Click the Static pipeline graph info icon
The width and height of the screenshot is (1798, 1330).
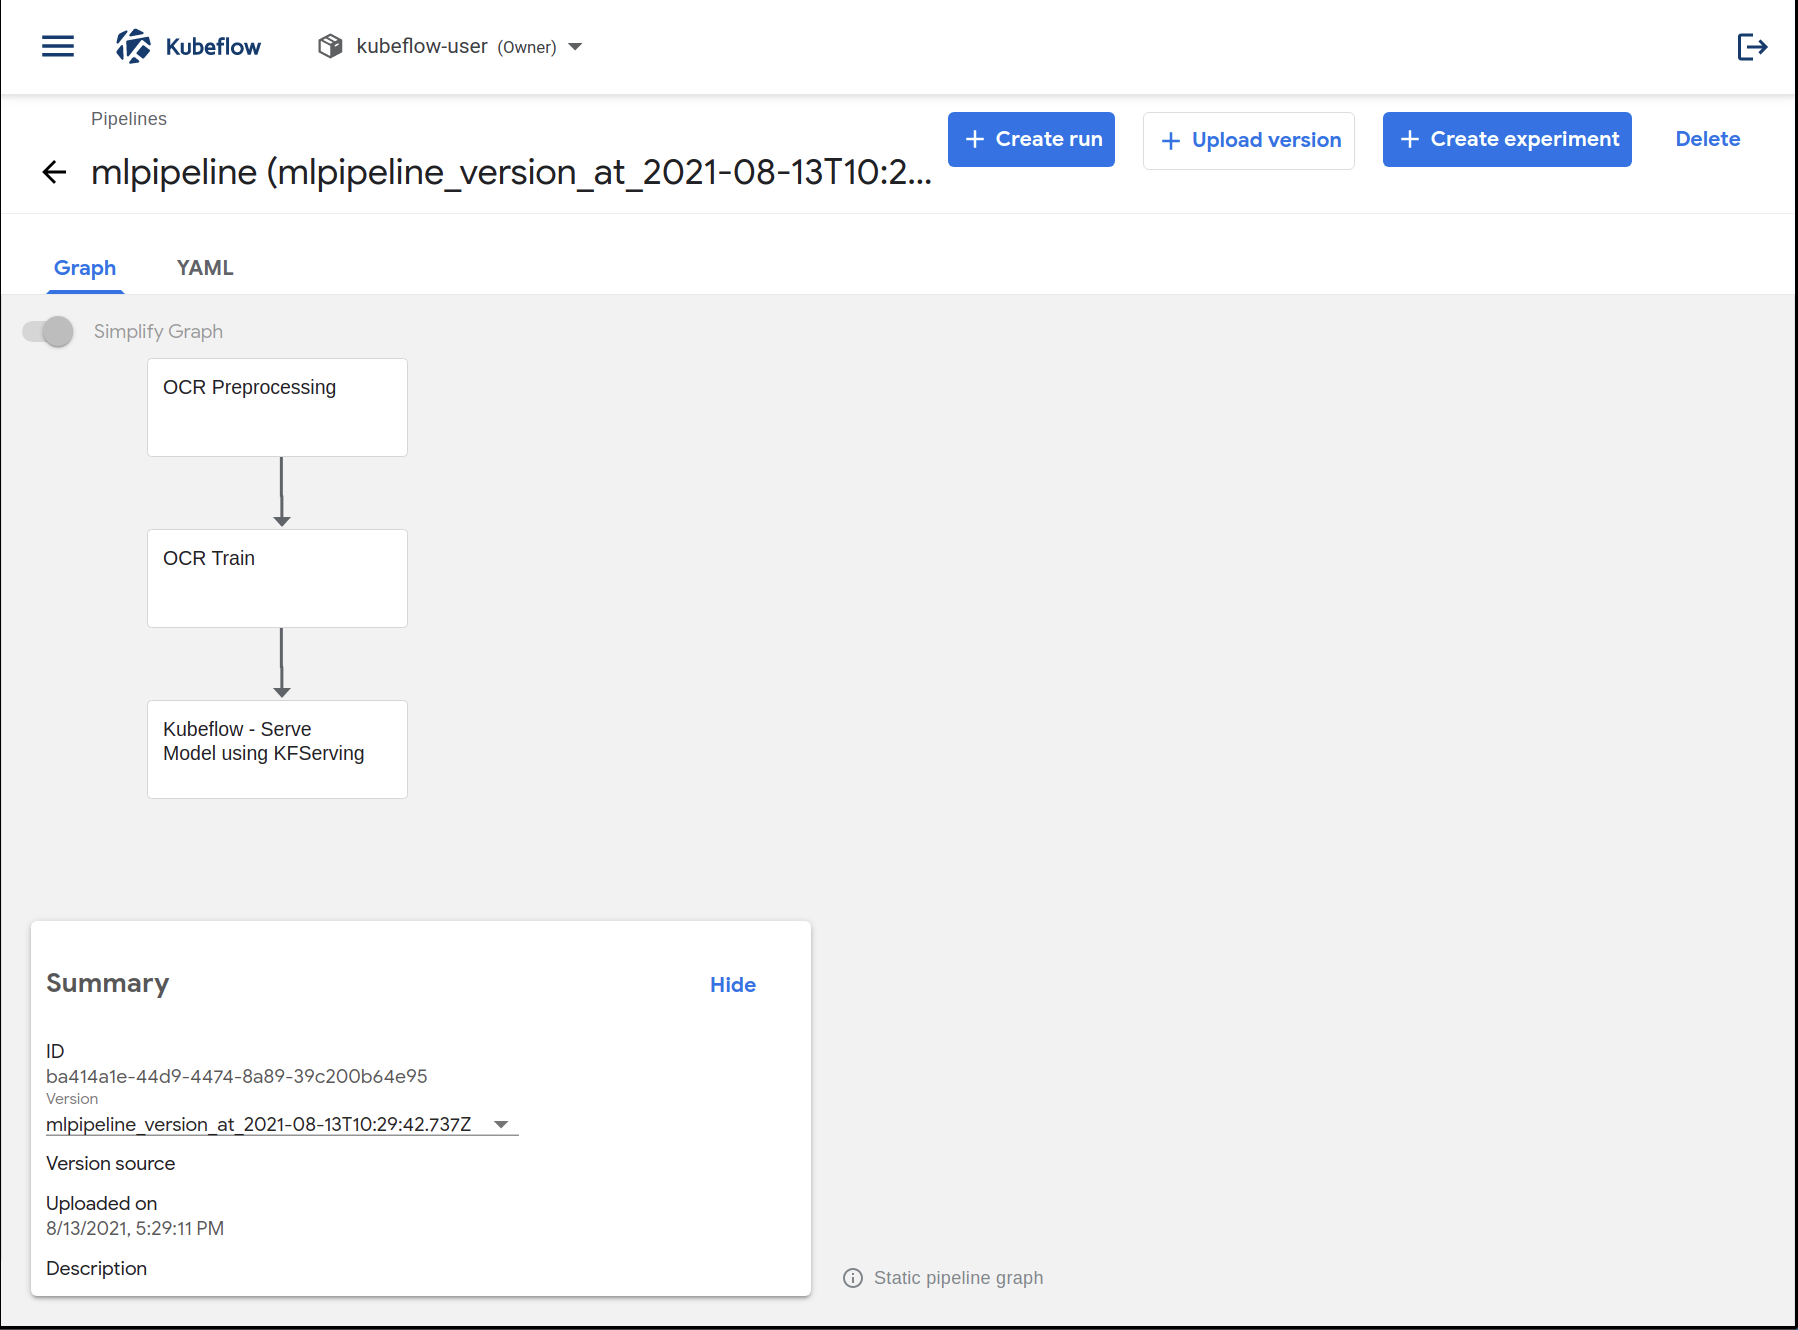pos(853,1278)
